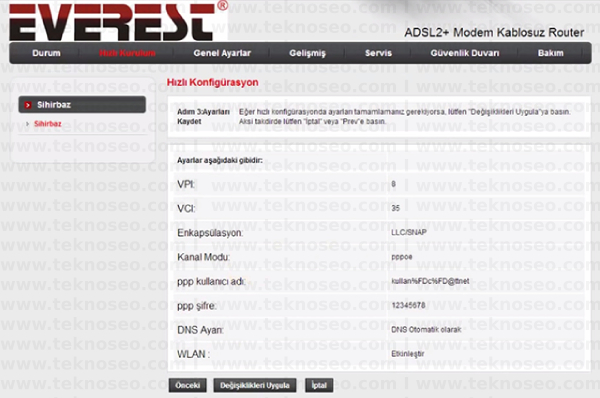Click the Enkapsülasyon LLC/SNAP value

pos(409,232)
